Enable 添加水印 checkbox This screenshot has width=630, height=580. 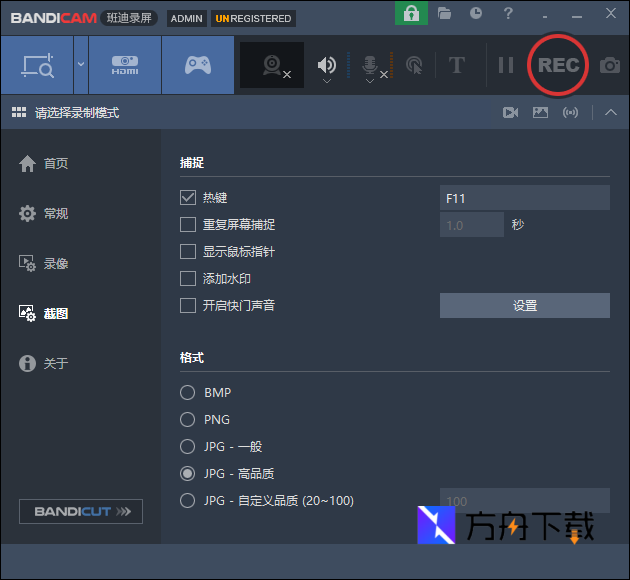pos(188,278)
